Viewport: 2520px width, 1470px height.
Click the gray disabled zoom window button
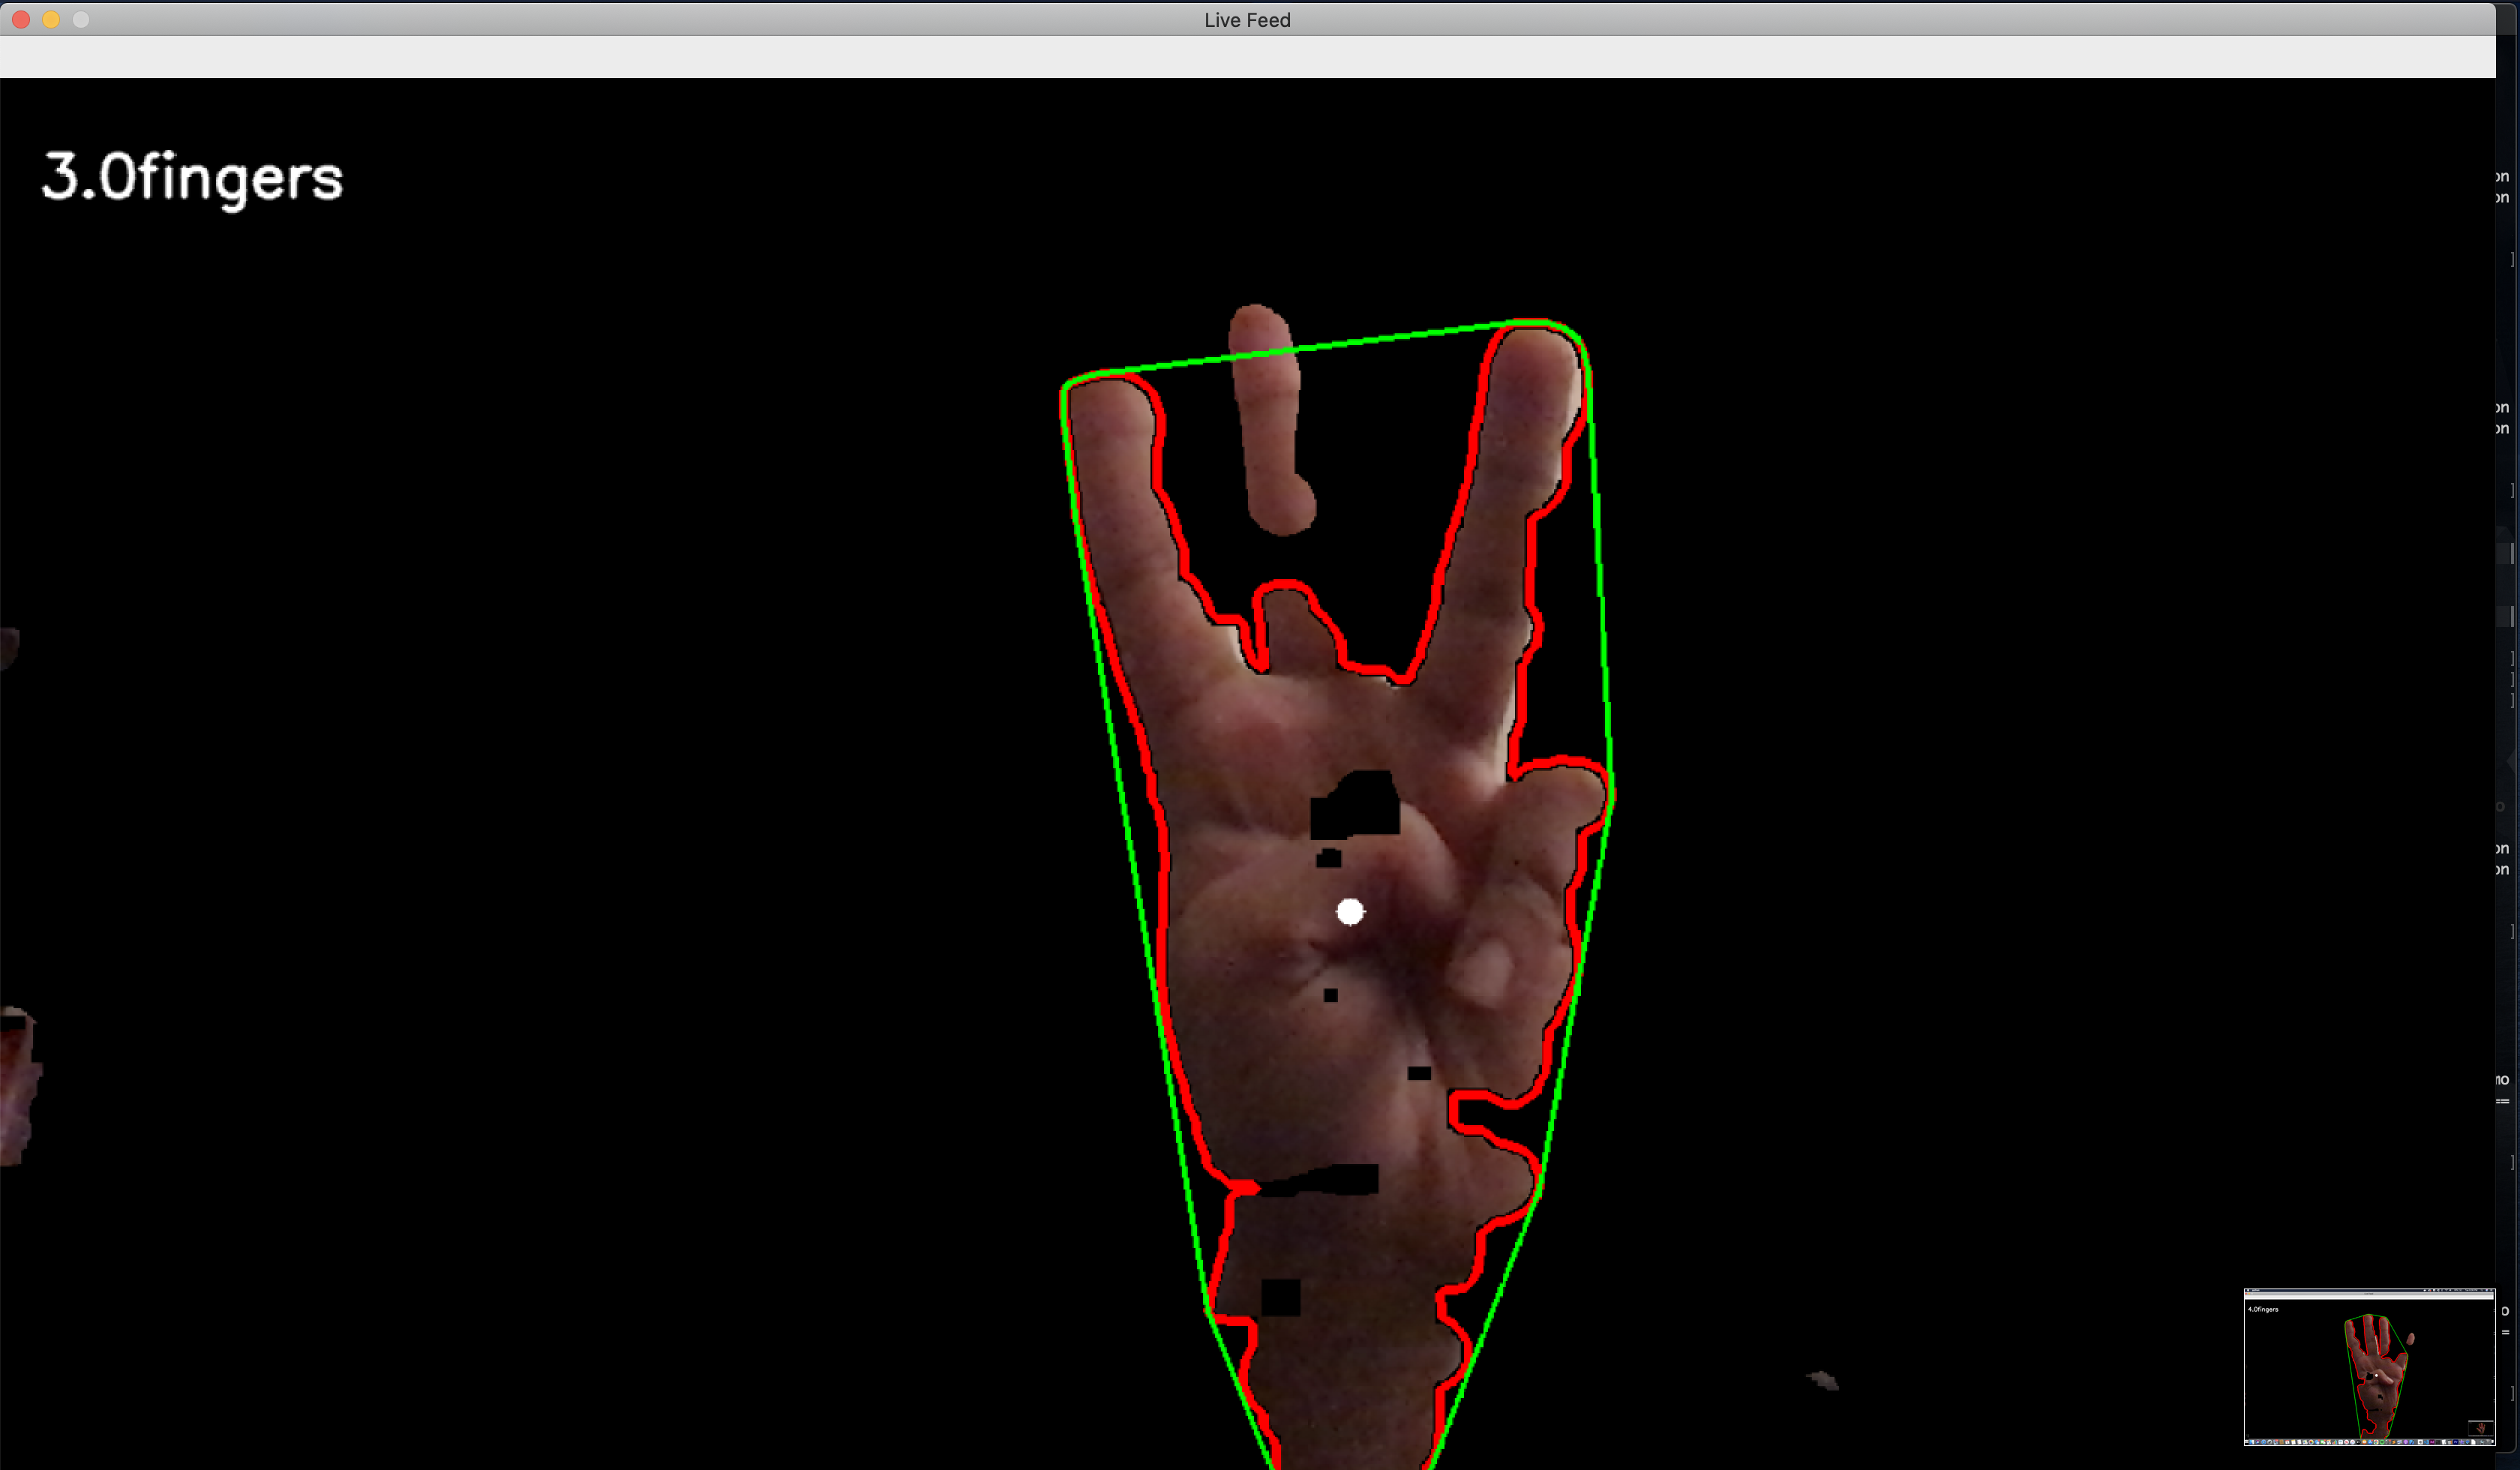[81, 19]
